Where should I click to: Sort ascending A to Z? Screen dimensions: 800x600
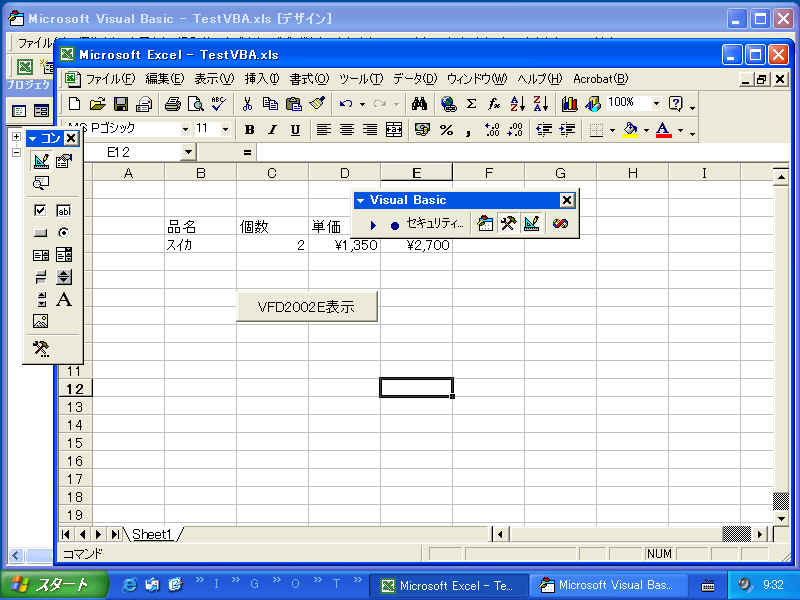coord(517,104)
